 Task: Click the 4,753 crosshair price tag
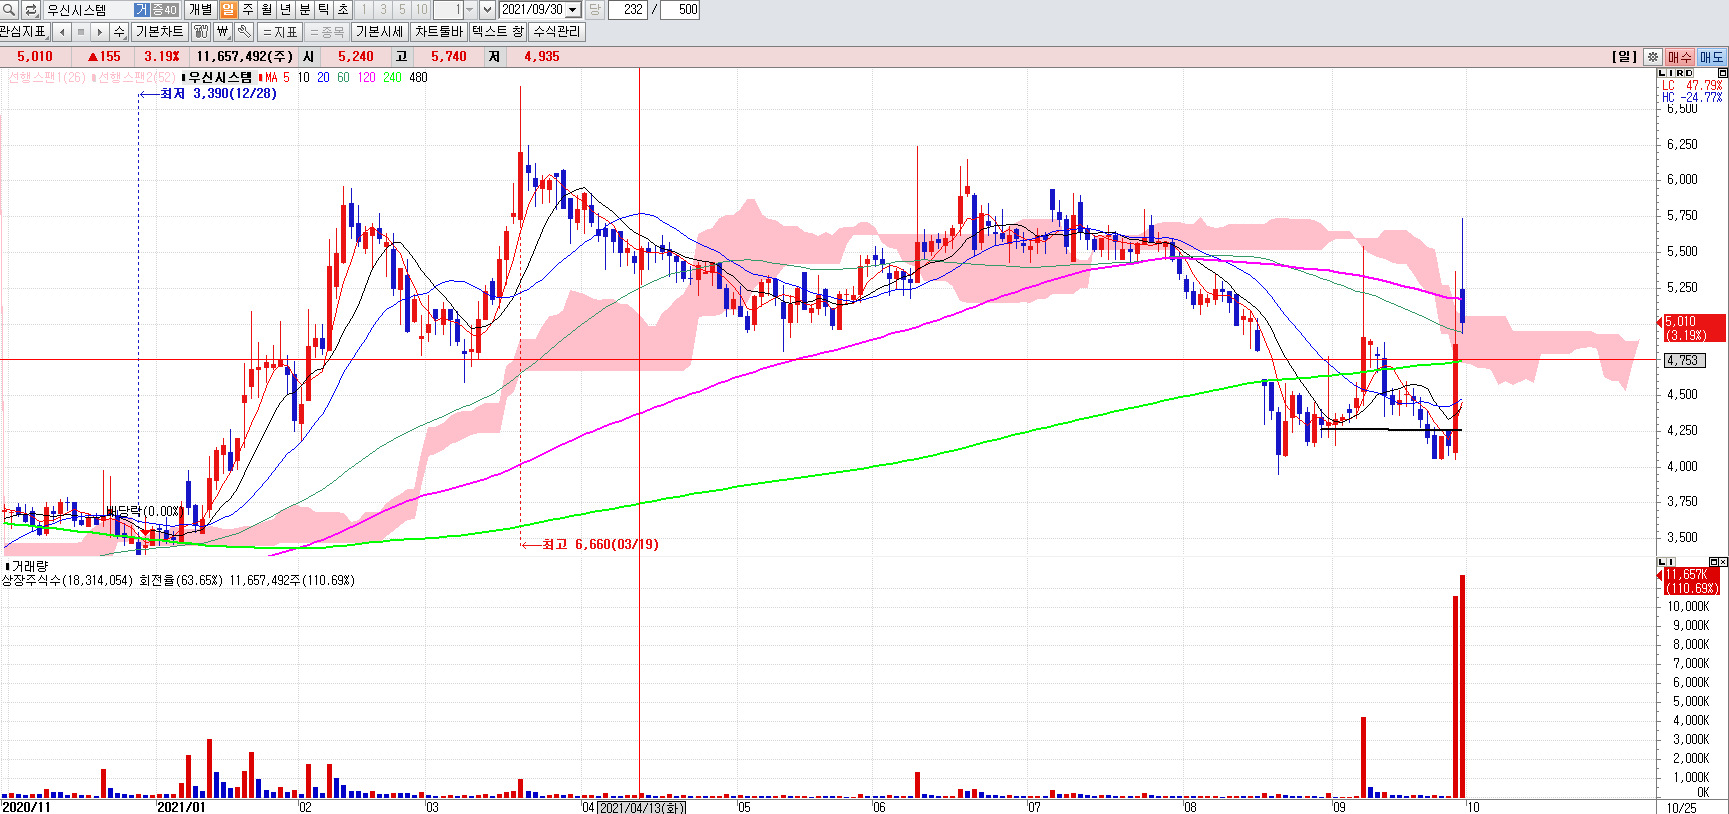pos(1685,360)
